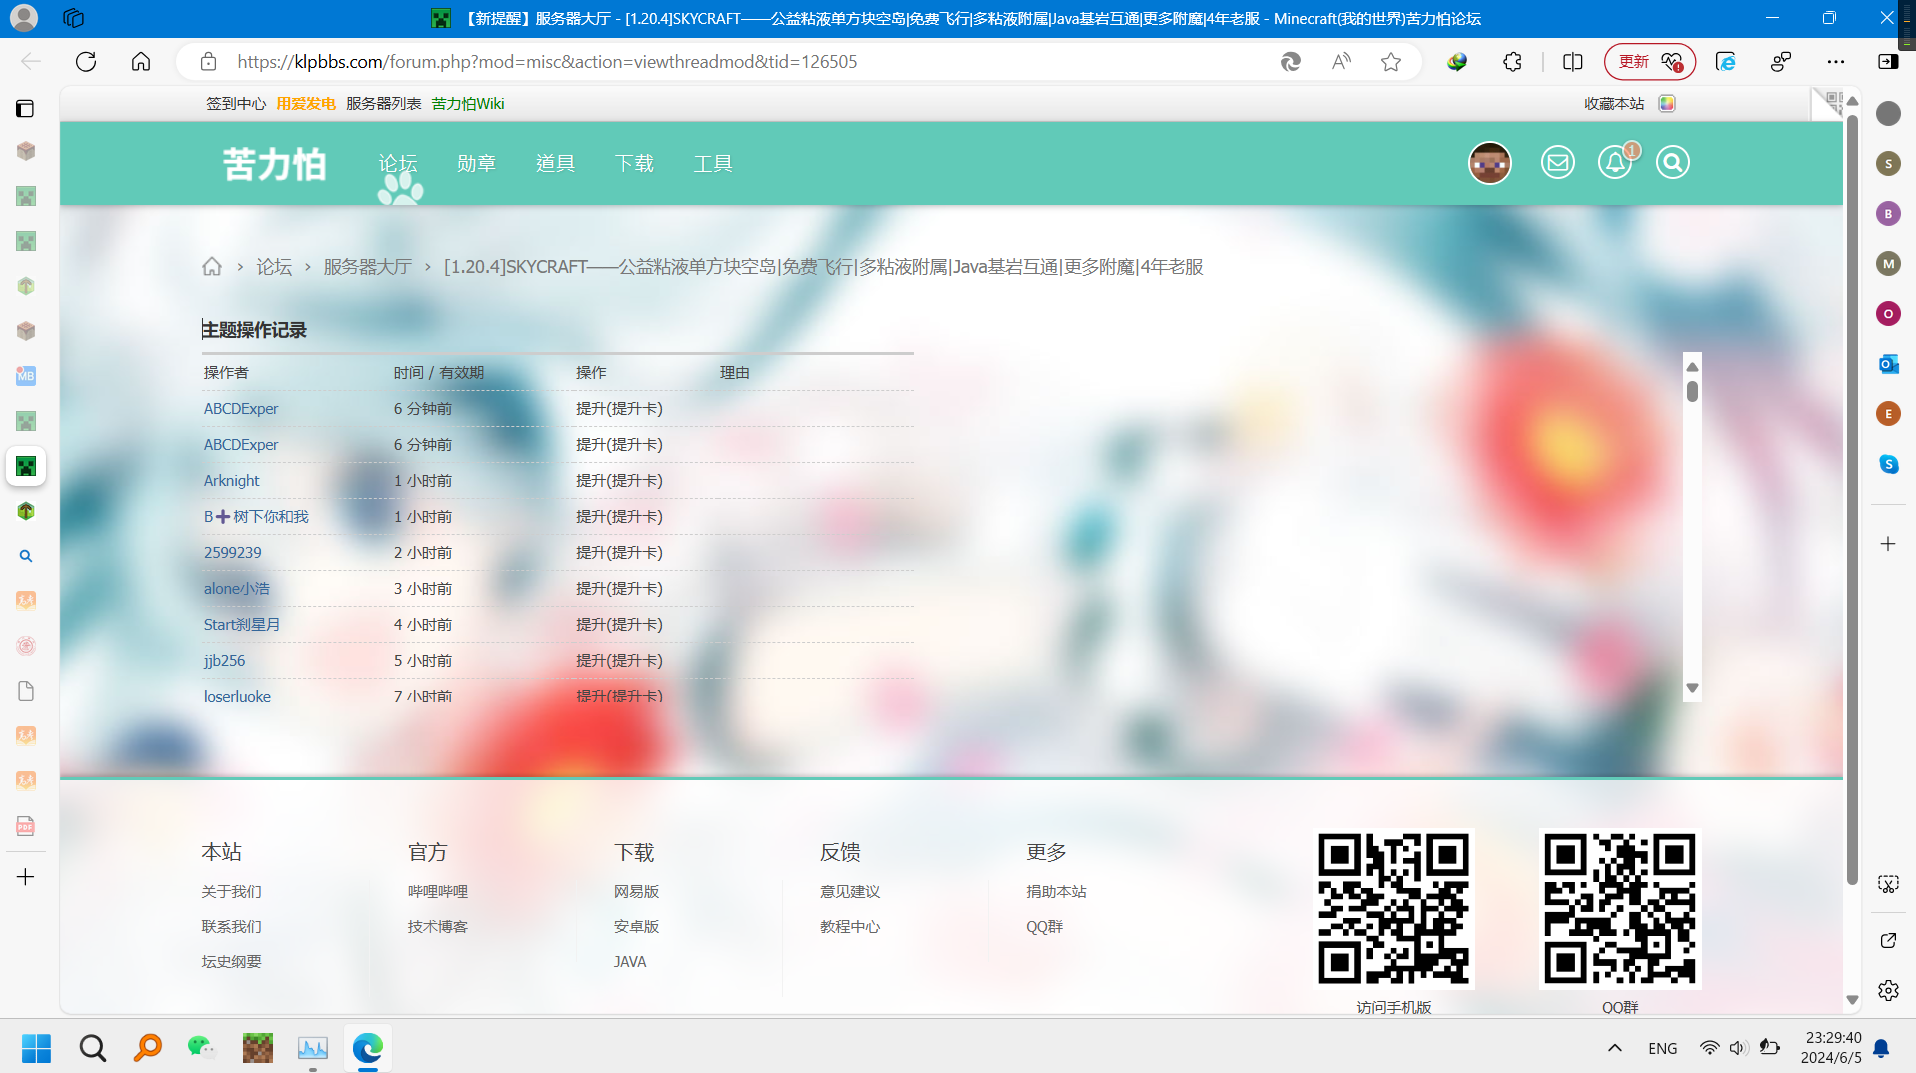
Task: Toggle the Edge sidebar panel button
Action: click(x=1888, y=62)
